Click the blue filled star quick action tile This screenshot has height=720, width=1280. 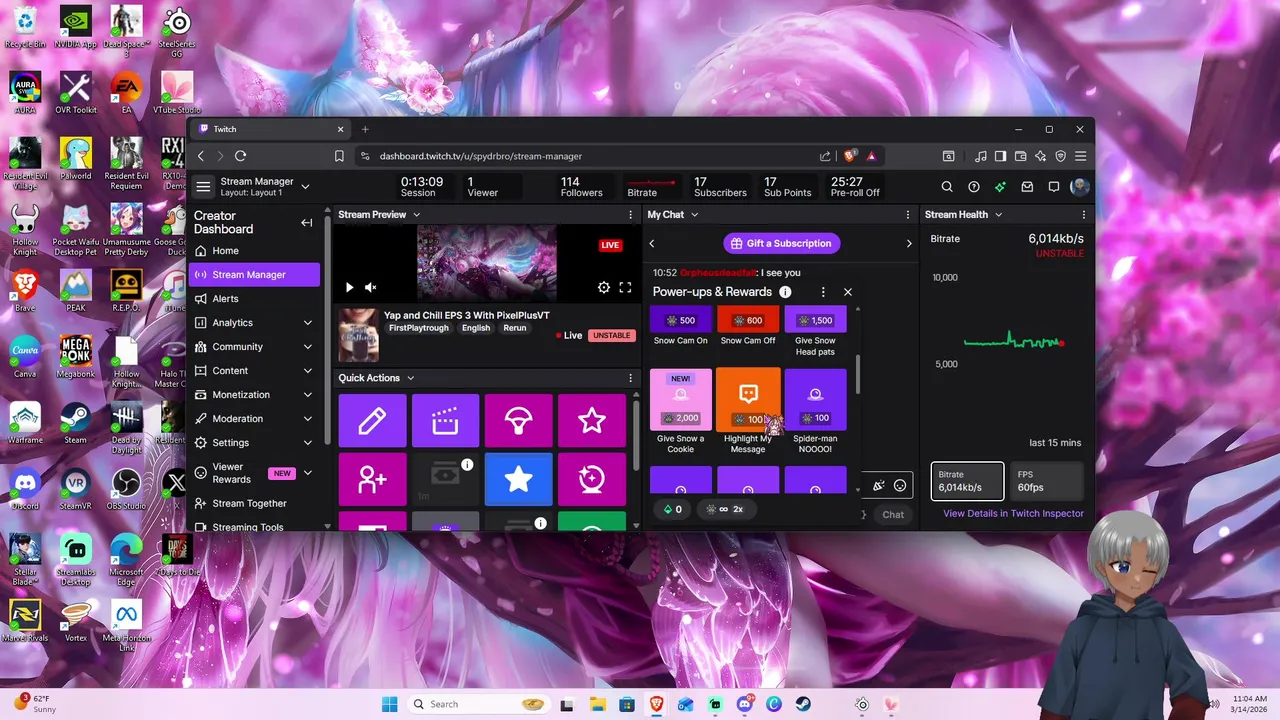pyautogui.click(x=518, y=480)
